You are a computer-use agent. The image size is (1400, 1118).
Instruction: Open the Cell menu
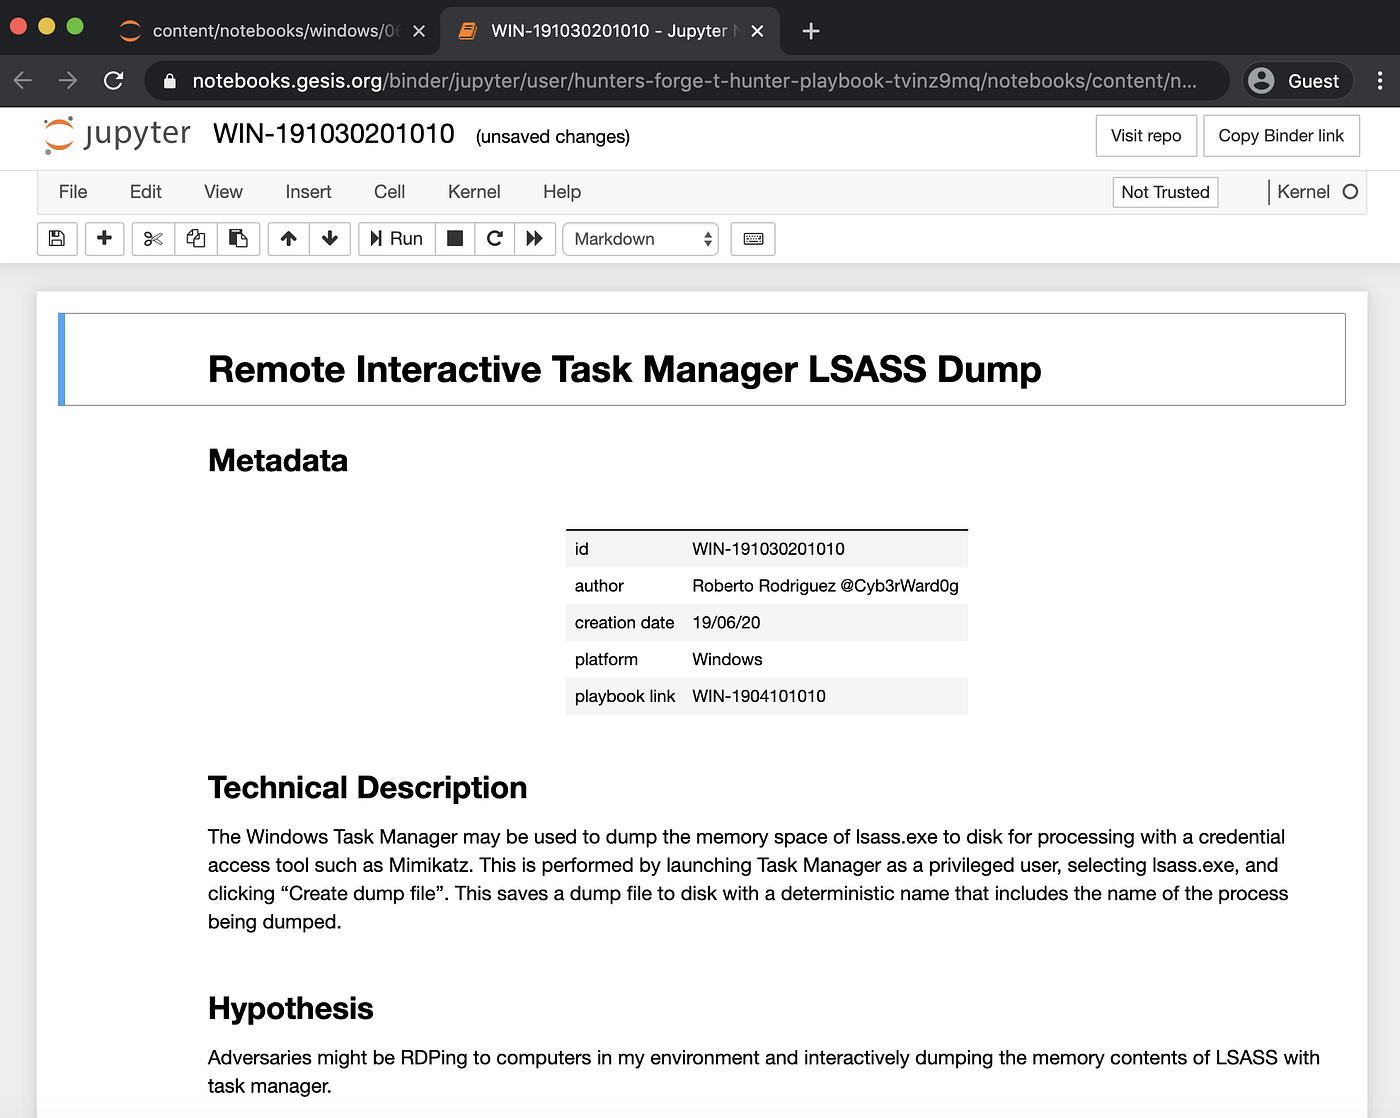[389, 192]
